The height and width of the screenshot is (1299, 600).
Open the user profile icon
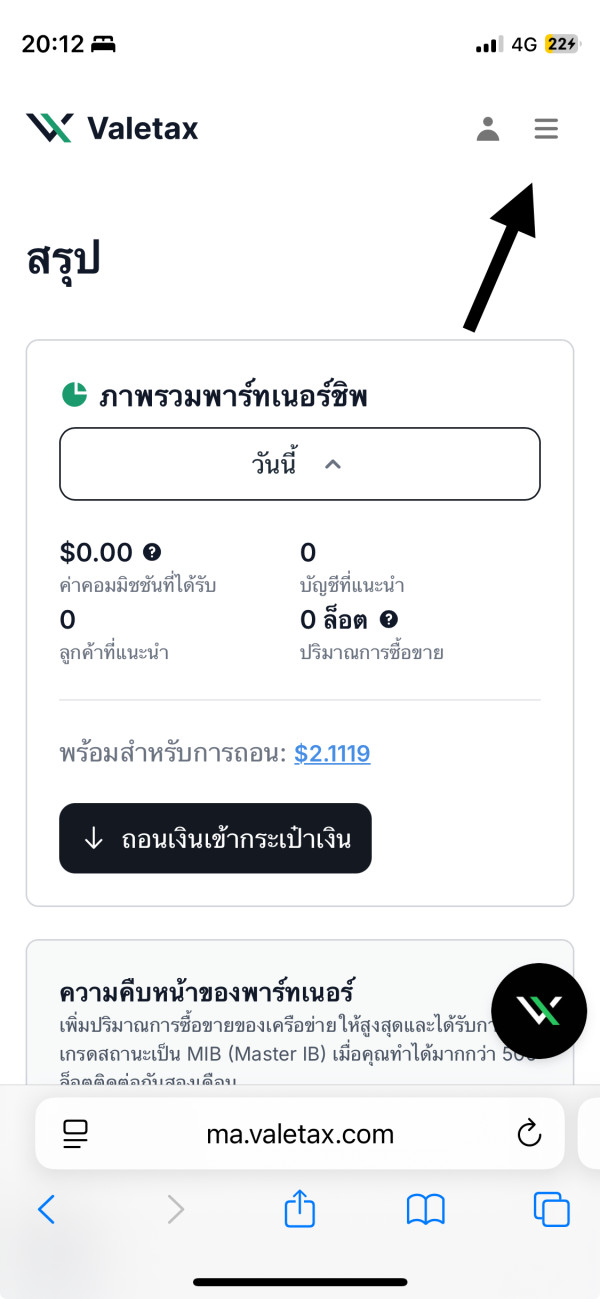coord(488,129)
